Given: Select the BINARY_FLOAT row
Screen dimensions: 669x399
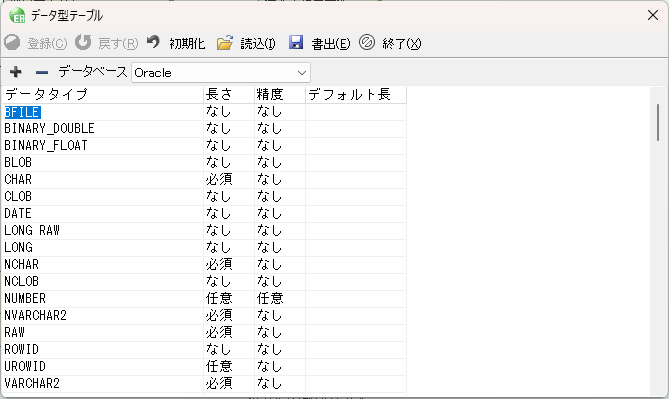Looking at the screenshot, I should (102, 146).
